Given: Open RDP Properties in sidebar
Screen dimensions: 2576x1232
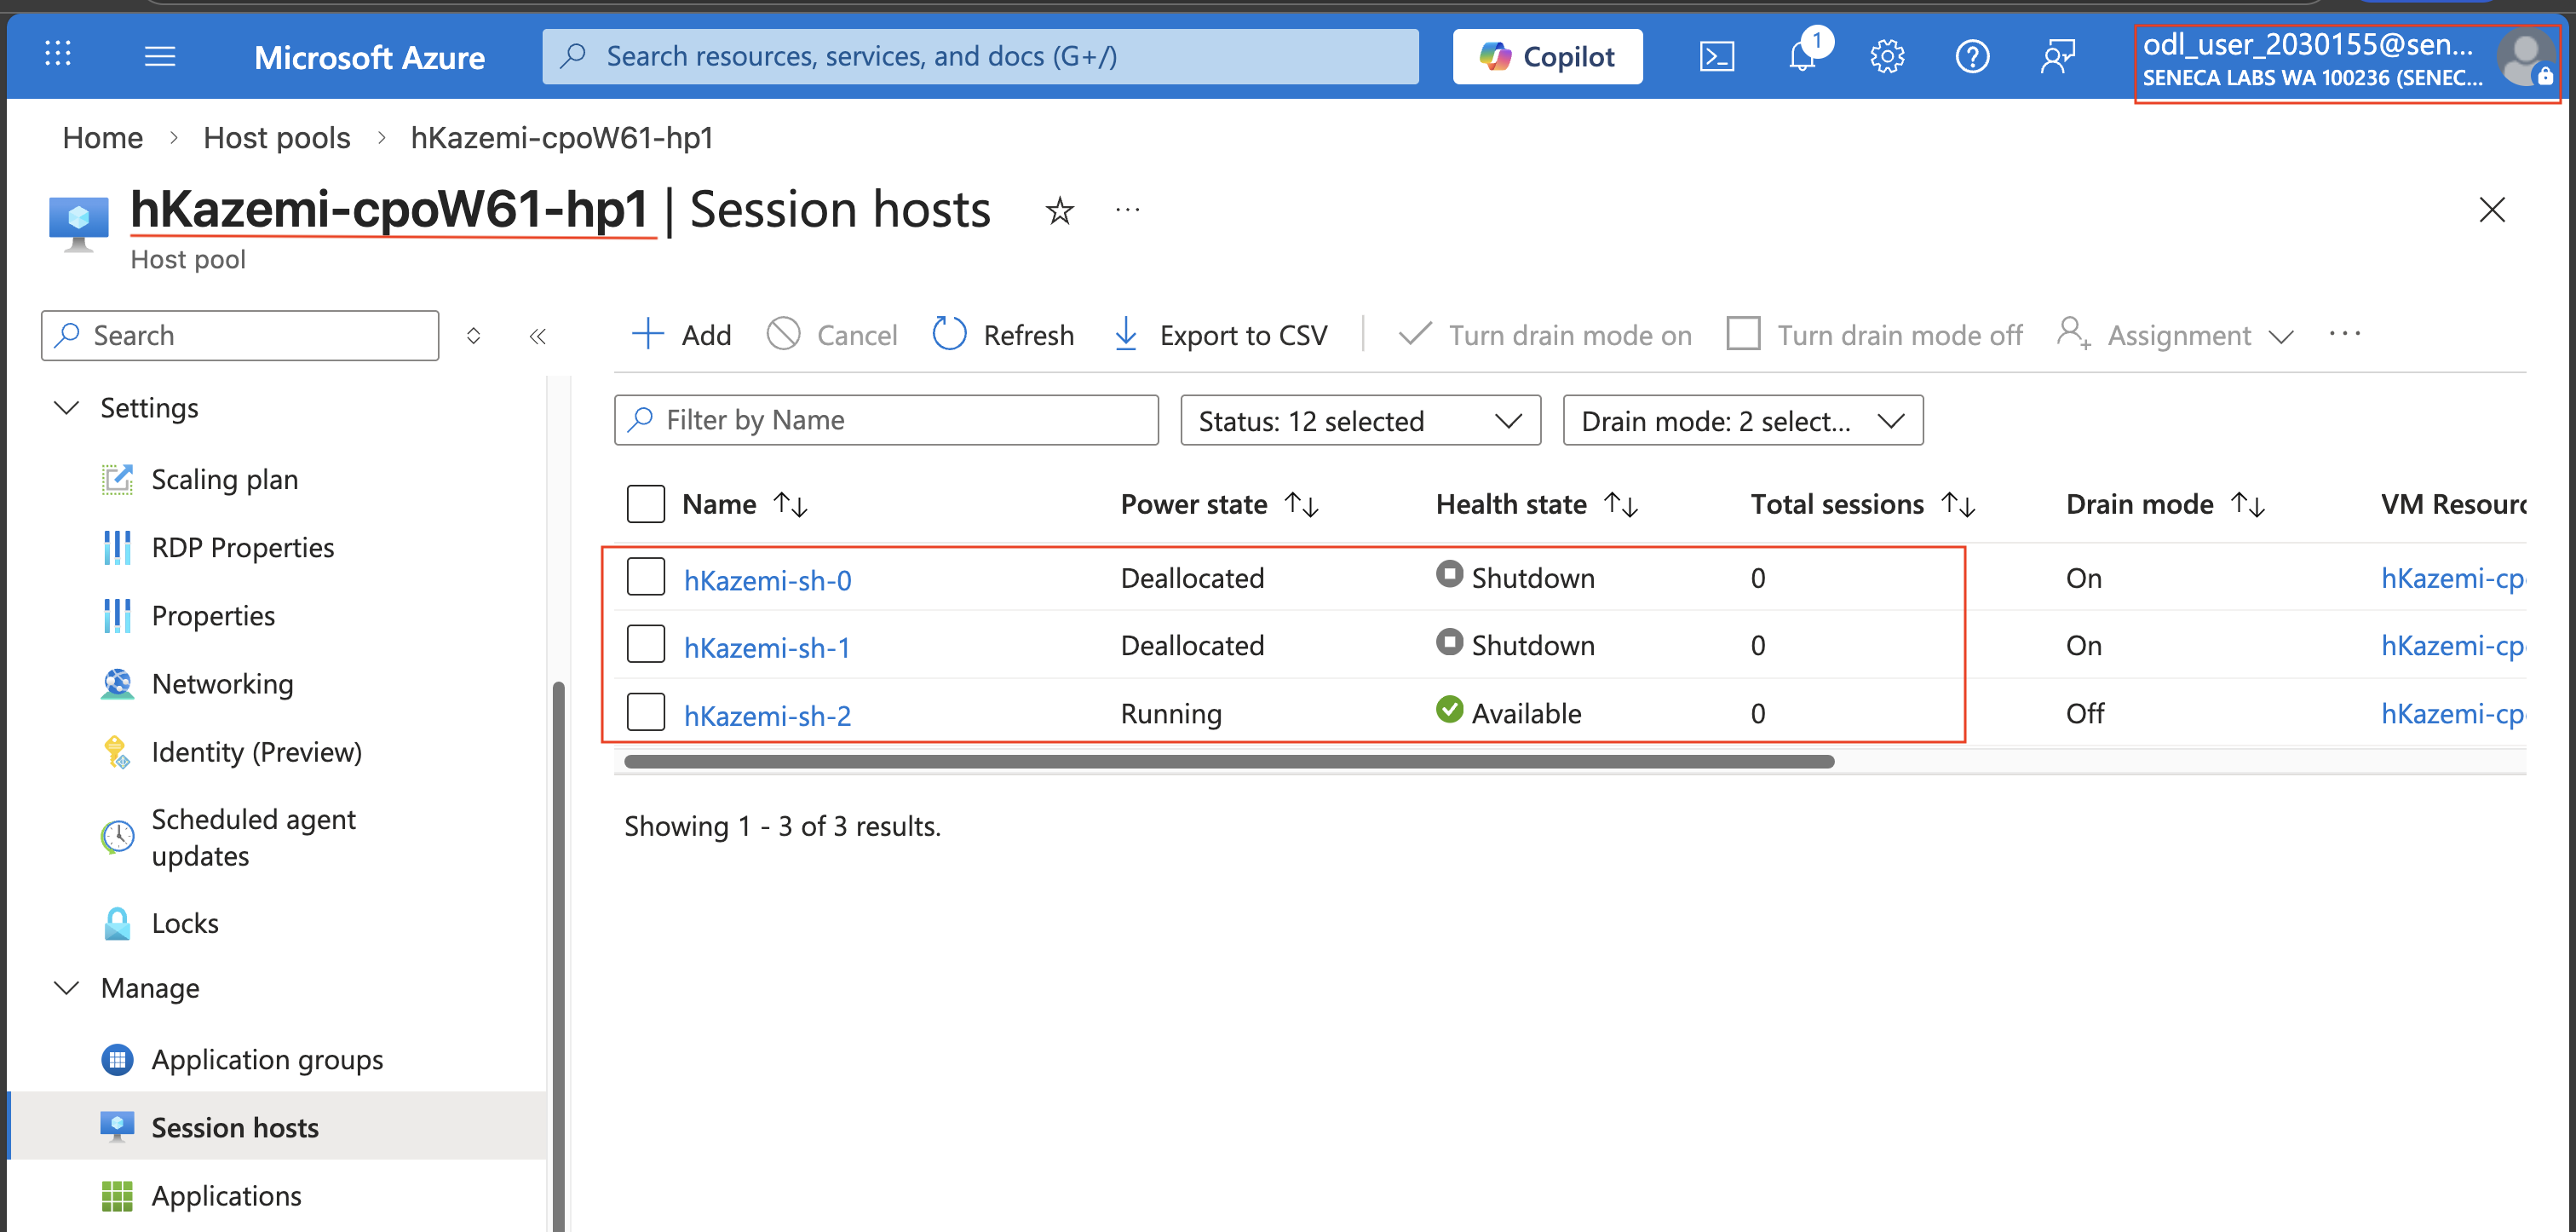Looking at the screenshot, I should tap(242, 548).
